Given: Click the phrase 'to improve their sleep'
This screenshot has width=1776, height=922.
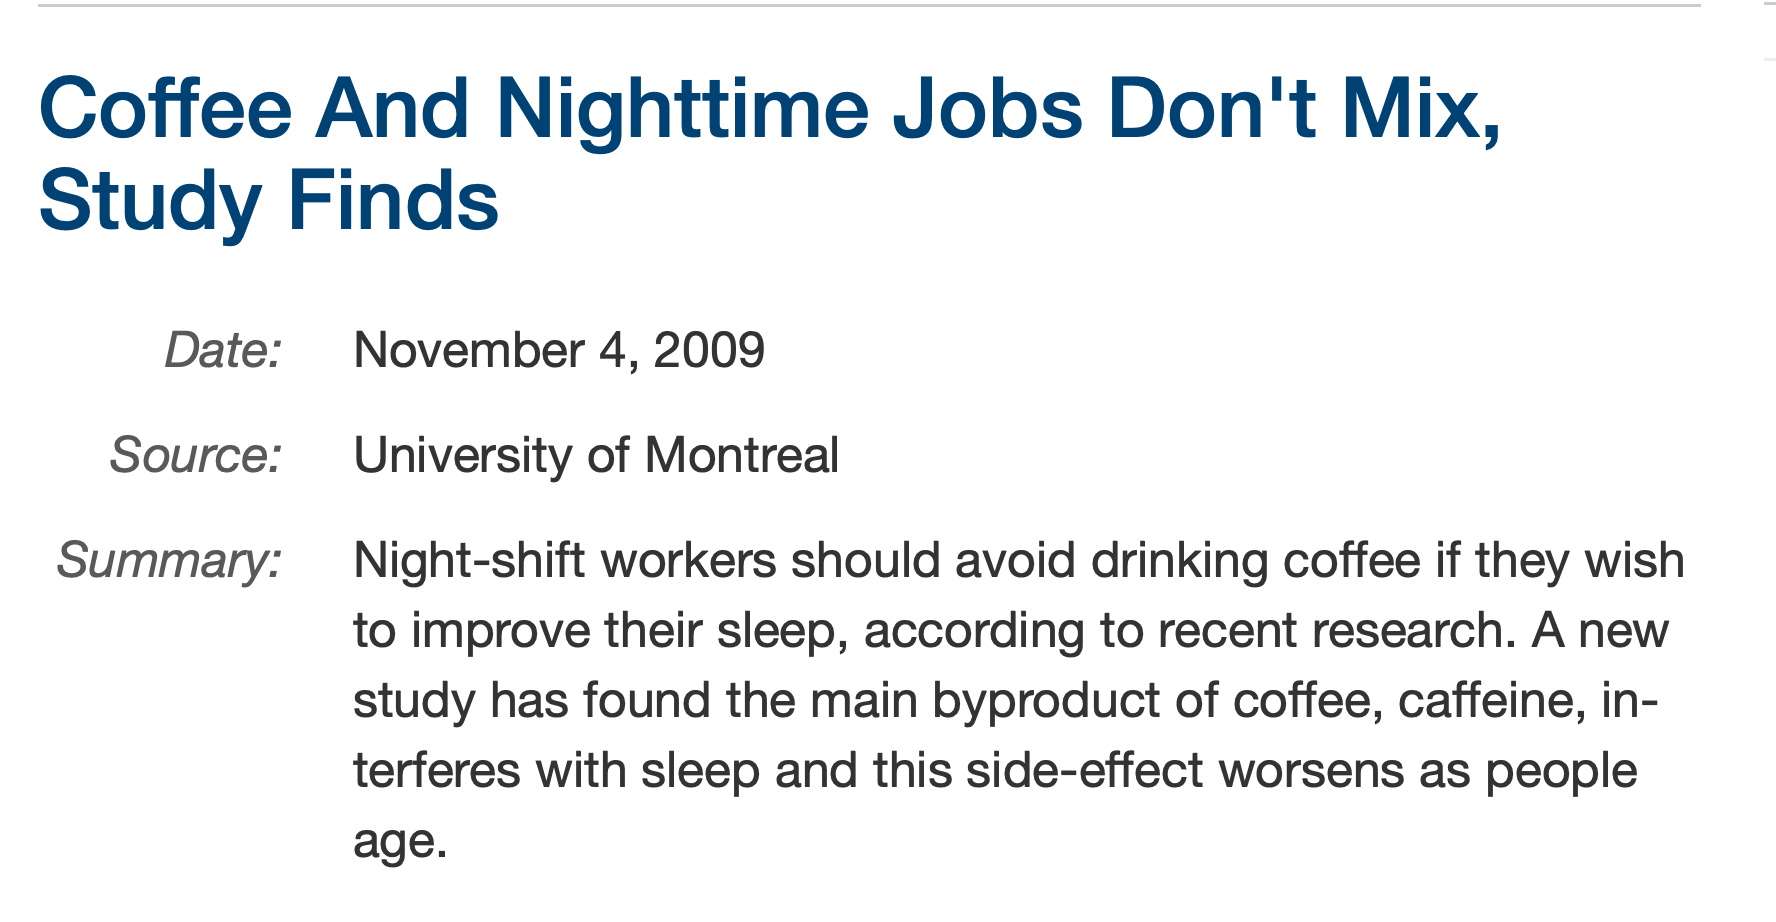Looking at the screenshot, I should click(x=601, y=632).
